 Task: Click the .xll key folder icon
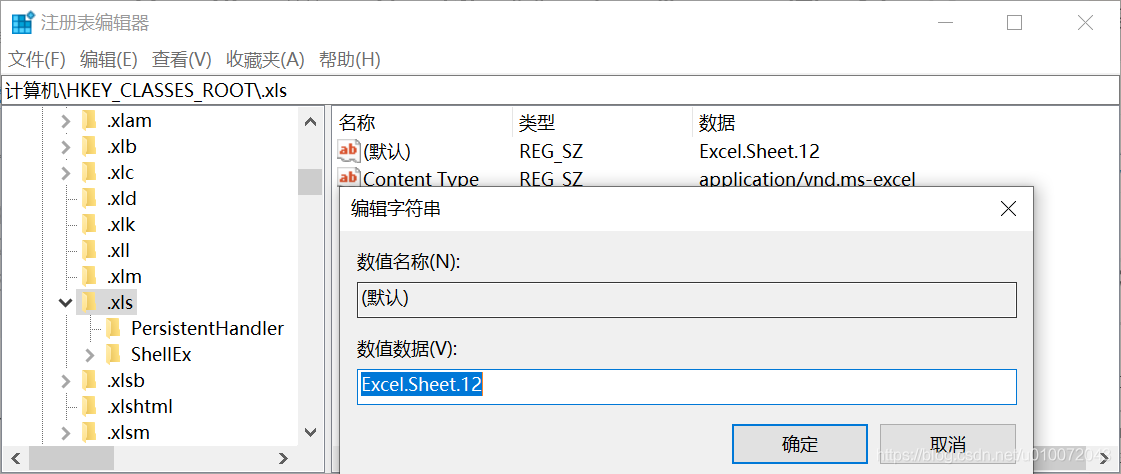(x=91, y=250)
